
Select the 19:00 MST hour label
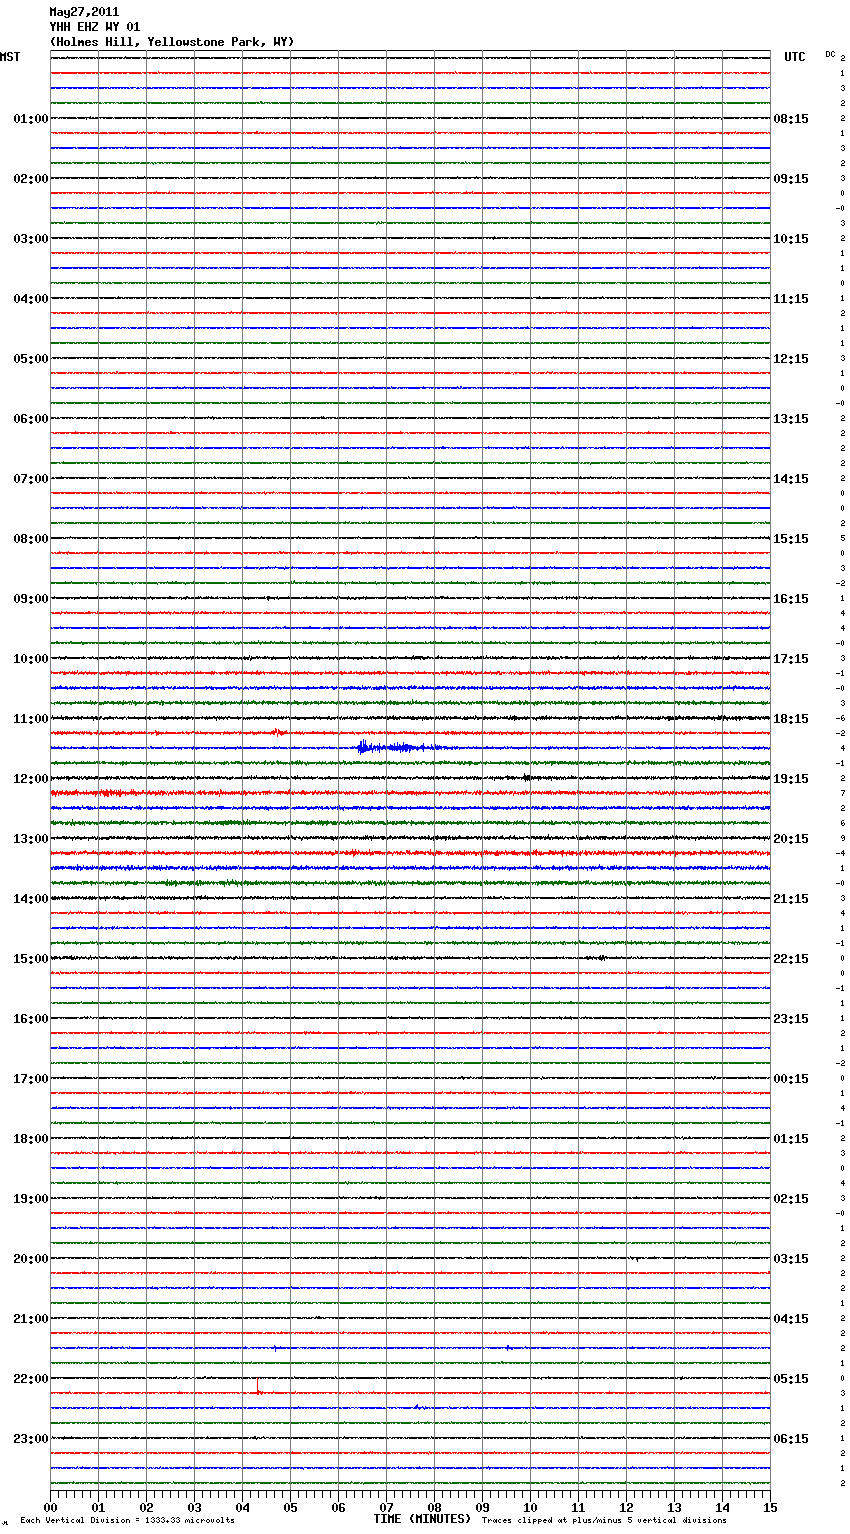click(x=30, y=1199)
